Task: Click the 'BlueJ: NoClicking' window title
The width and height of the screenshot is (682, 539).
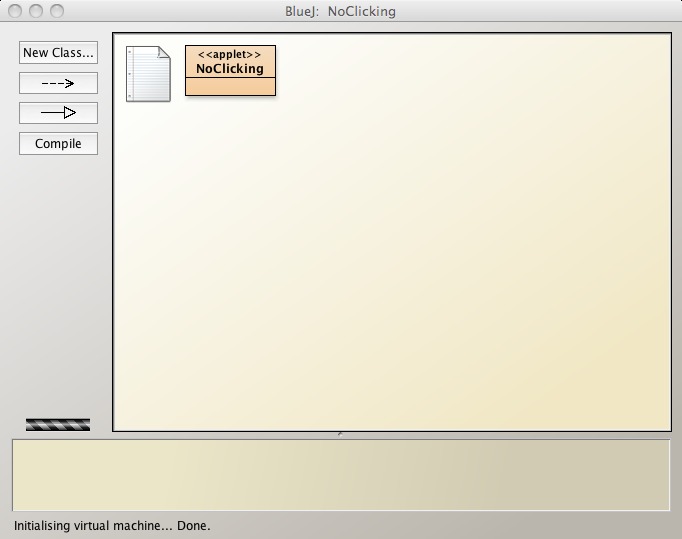Action: (340, 12)
